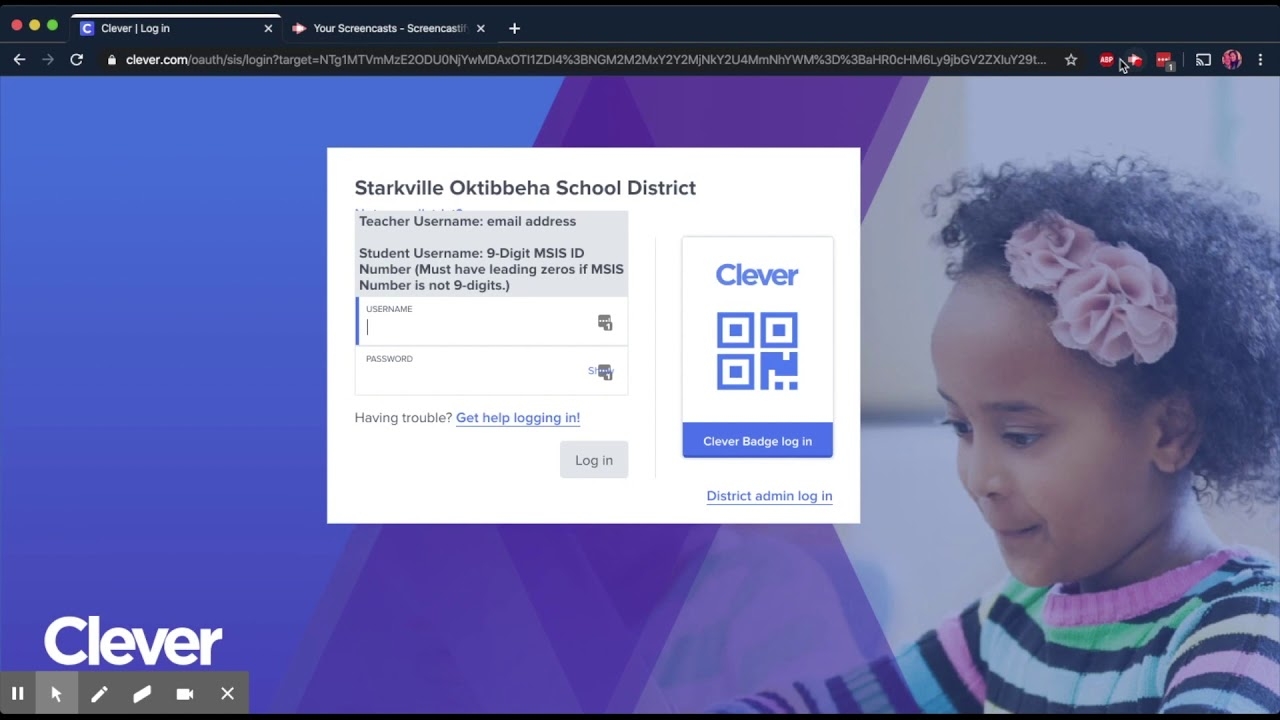The width and height of the screenshot is (1280, 720).
Task: Click the District admin log in link
Action: (769, 496)
